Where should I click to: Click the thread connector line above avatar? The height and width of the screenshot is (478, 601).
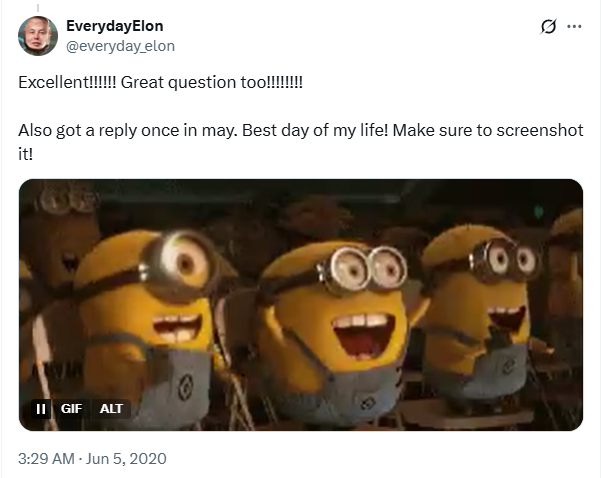tap(38, 7)
